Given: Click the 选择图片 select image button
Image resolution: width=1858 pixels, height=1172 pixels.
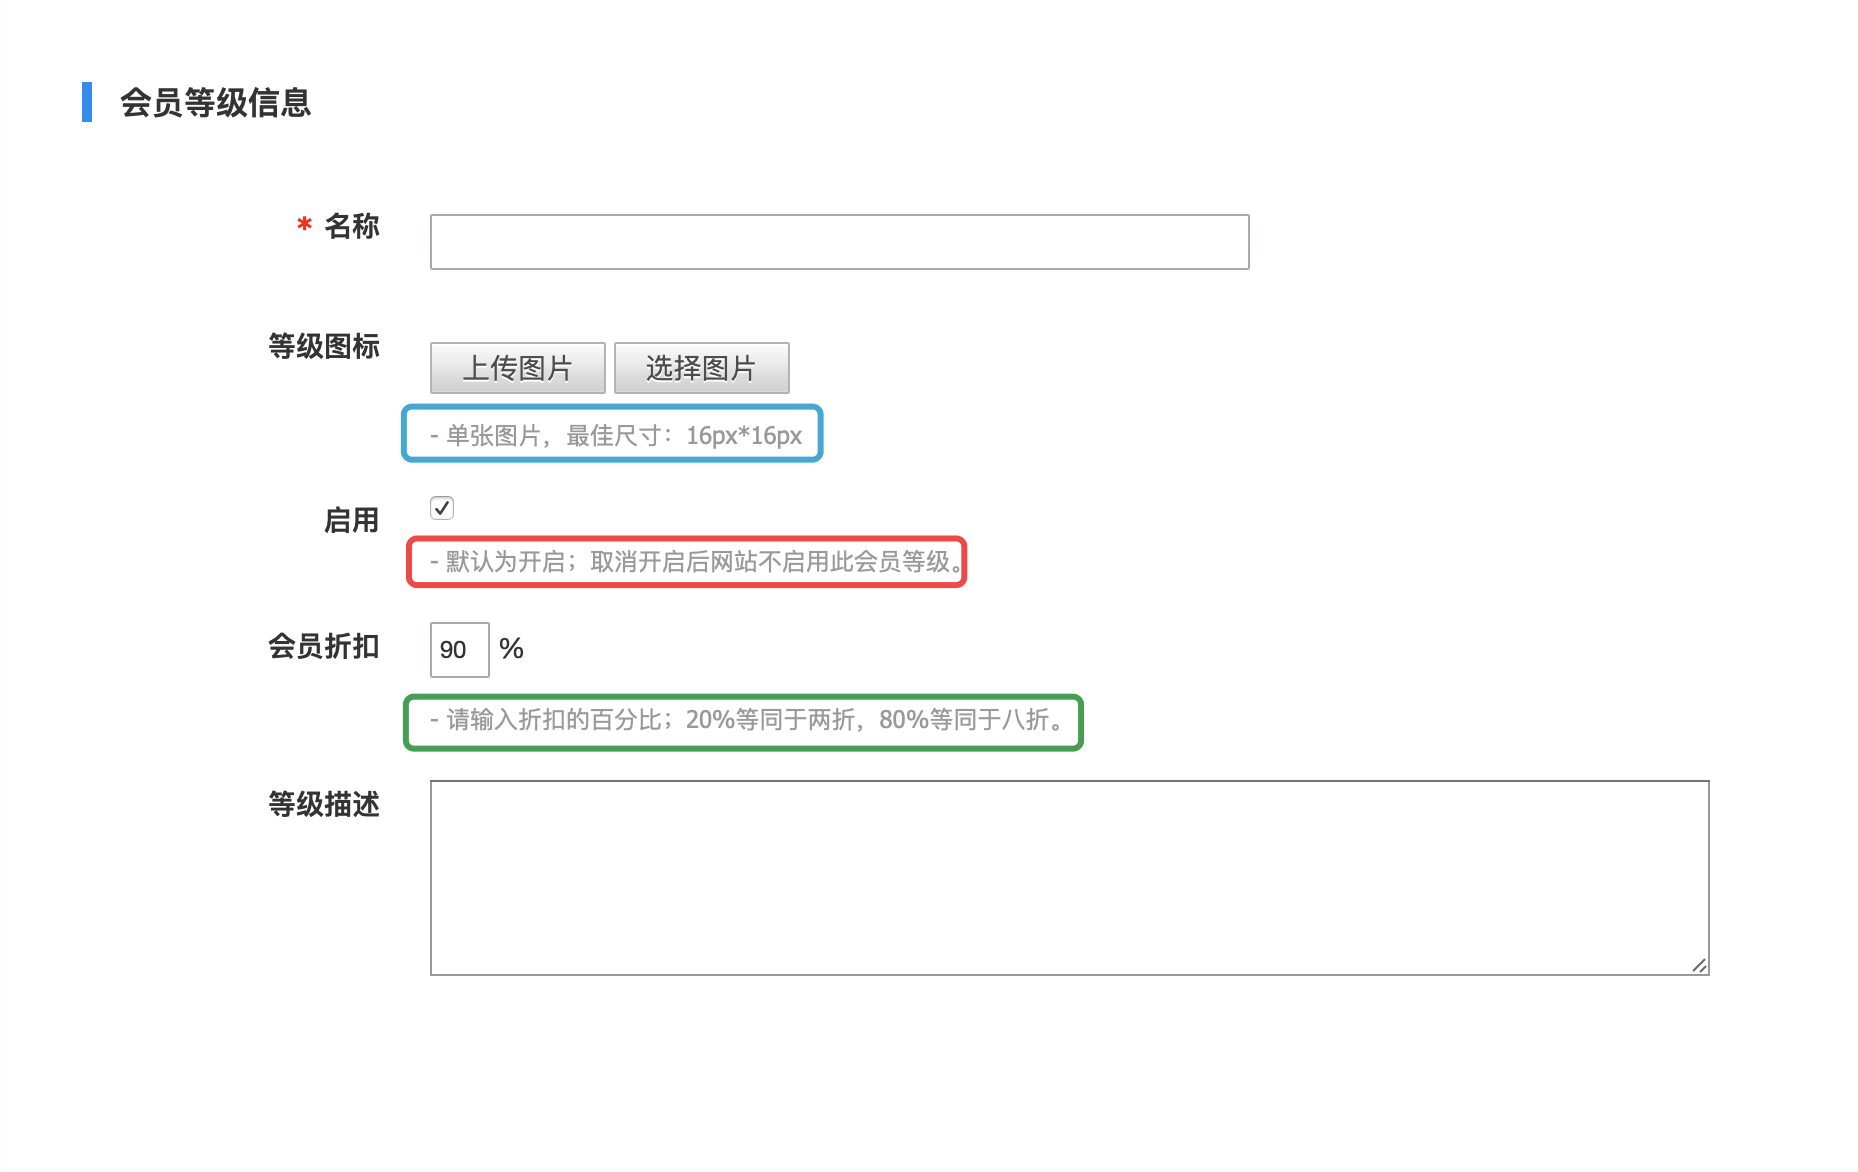Looking at the screenshot, I should [x=701, y=368].
